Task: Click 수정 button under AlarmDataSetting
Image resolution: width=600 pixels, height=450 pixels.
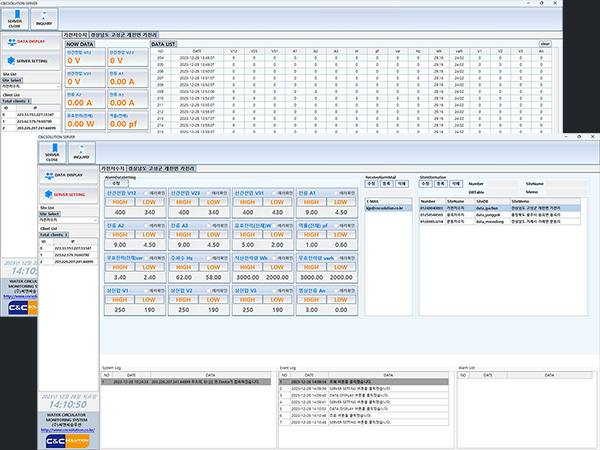Action: [x=114, y=183]
